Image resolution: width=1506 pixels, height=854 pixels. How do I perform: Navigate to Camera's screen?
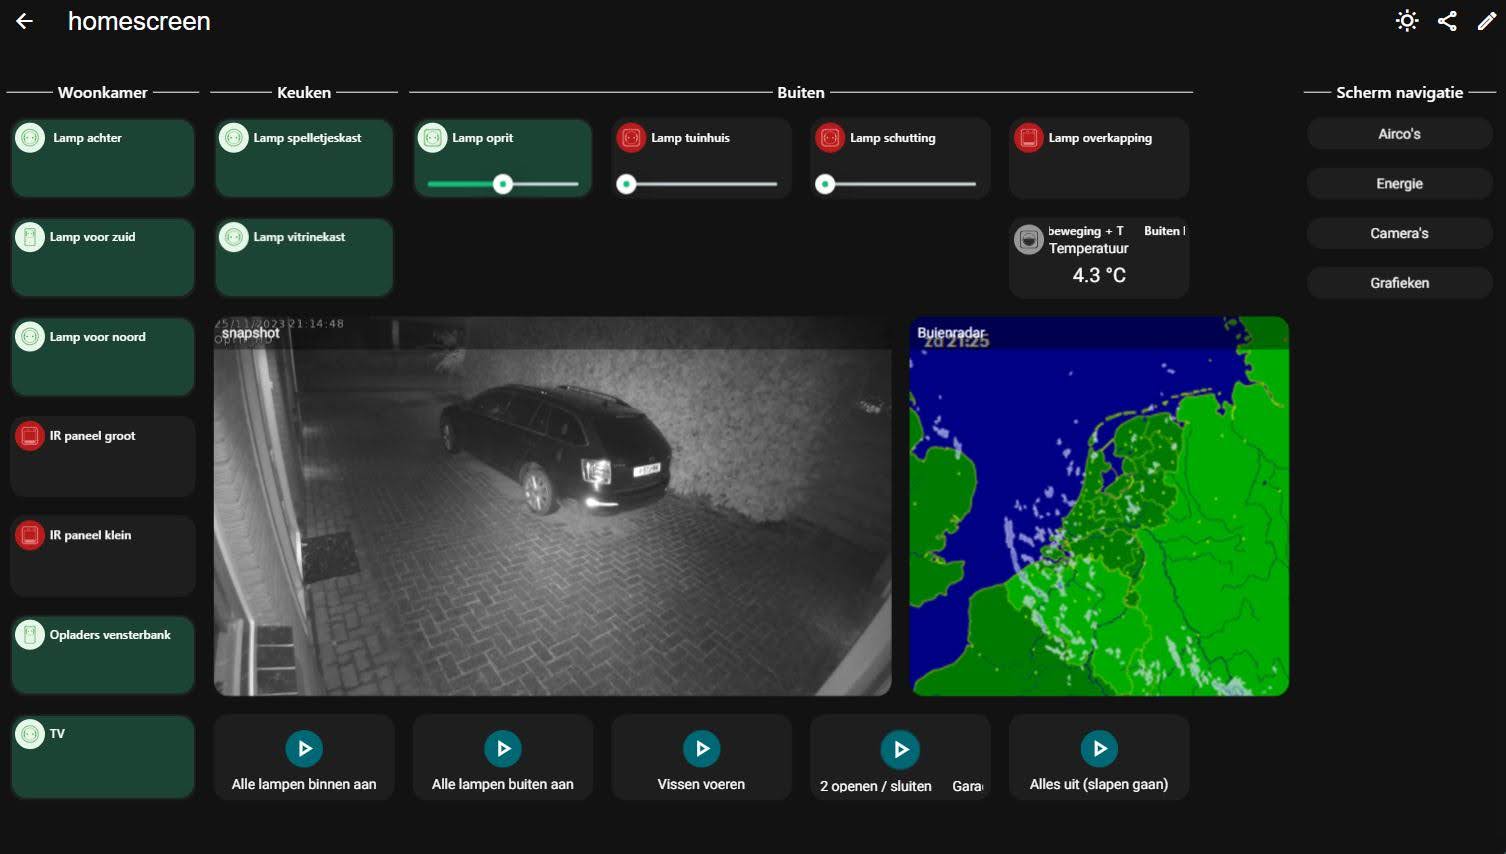(1399, 233)
